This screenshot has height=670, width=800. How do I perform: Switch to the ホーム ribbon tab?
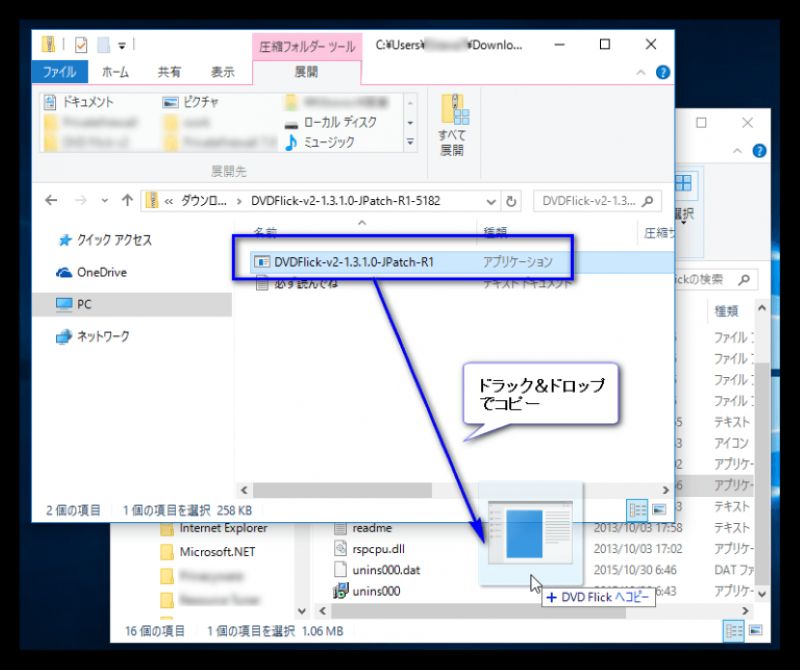(114, 71)
